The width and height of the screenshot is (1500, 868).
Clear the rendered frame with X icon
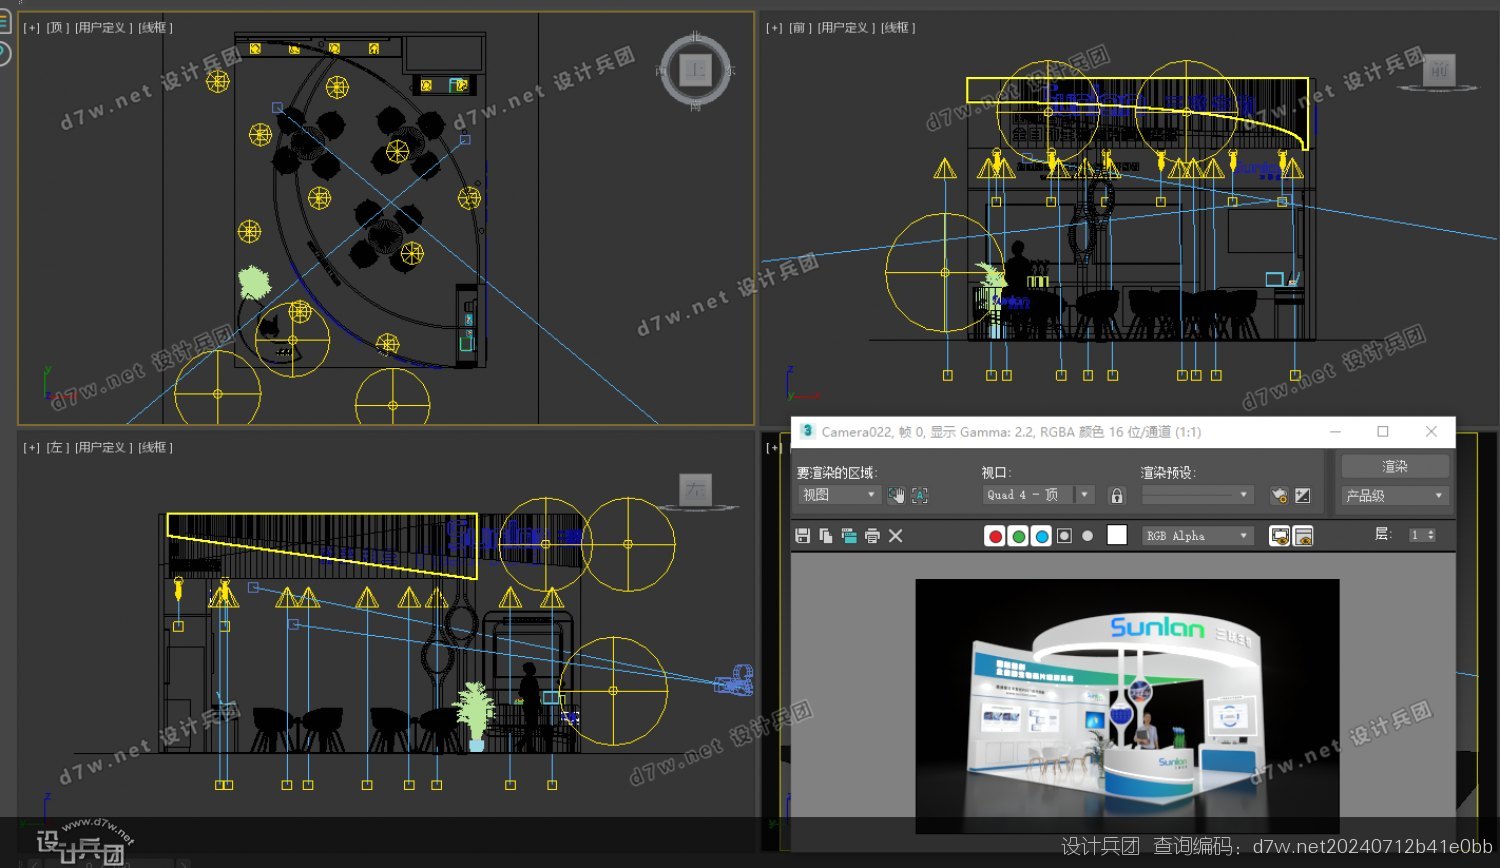(896, 536)
